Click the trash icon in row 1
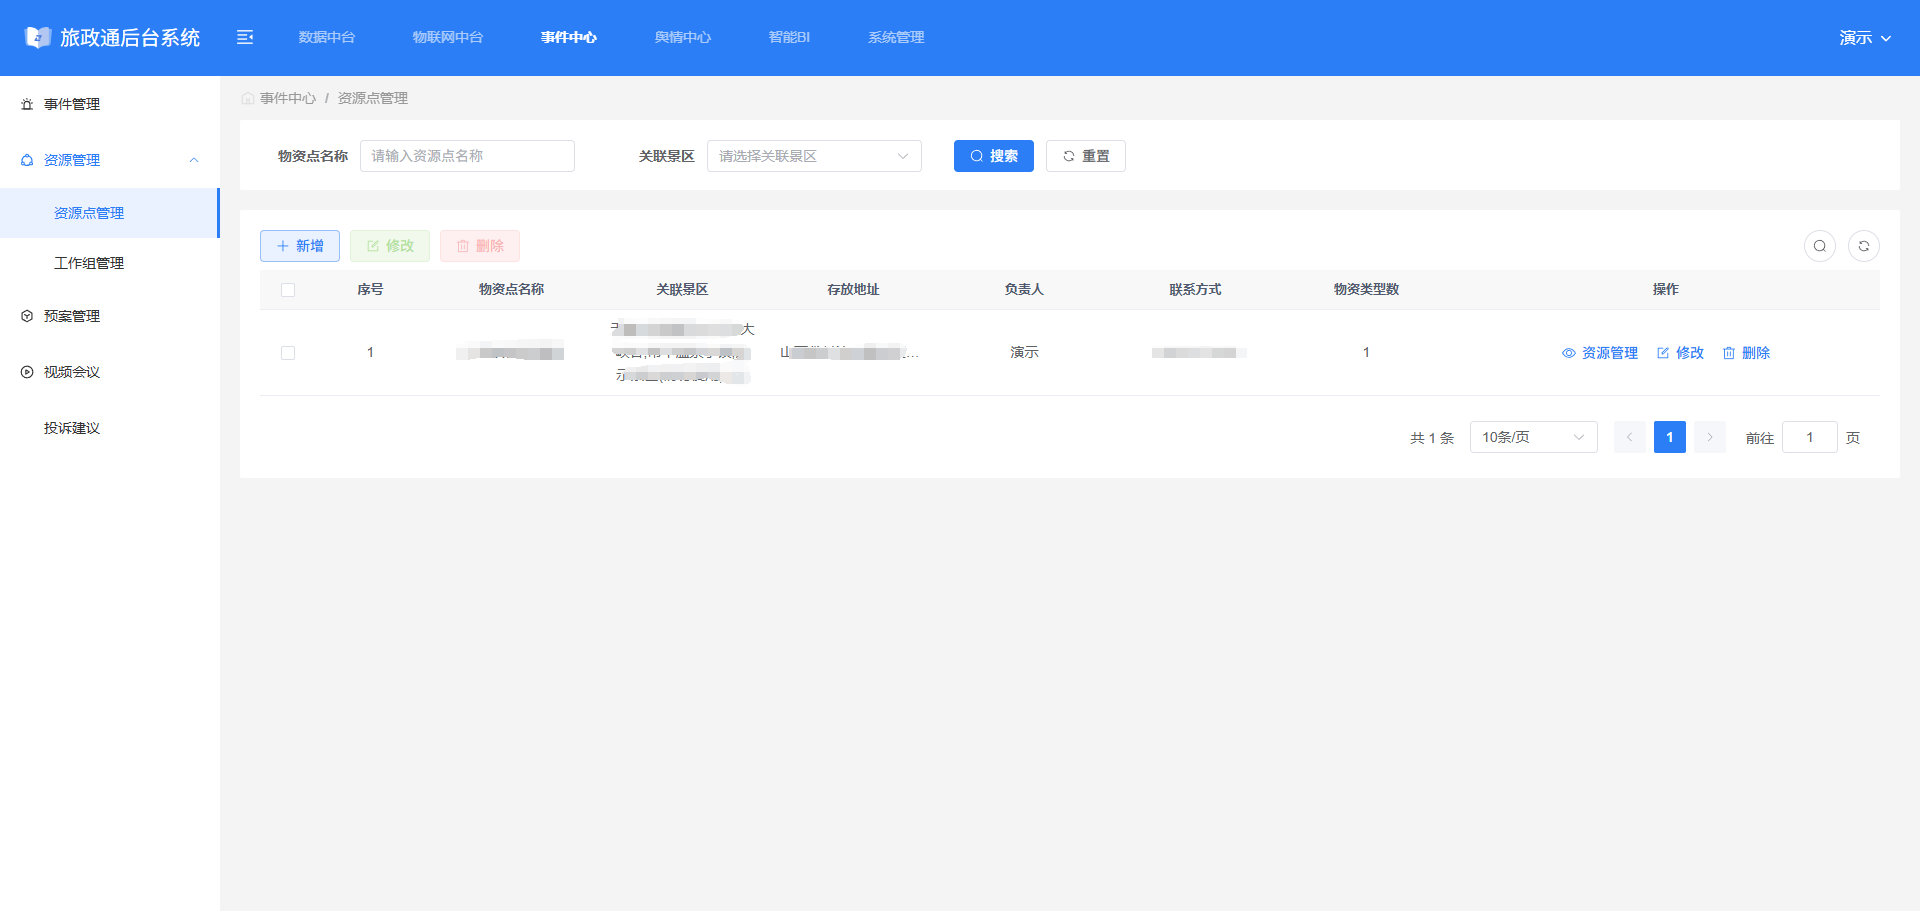Image resolution: width=1920 pixels, height=911 pixels. (1729, 353)
